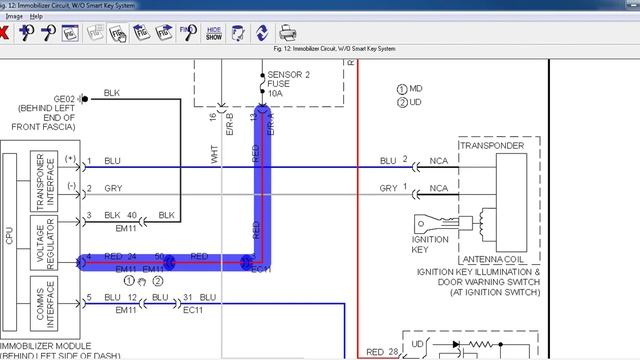Screen dimensions: 640x360
Task: Click the figure title caption under the toolbar
Action: click(x=334, y=49)
